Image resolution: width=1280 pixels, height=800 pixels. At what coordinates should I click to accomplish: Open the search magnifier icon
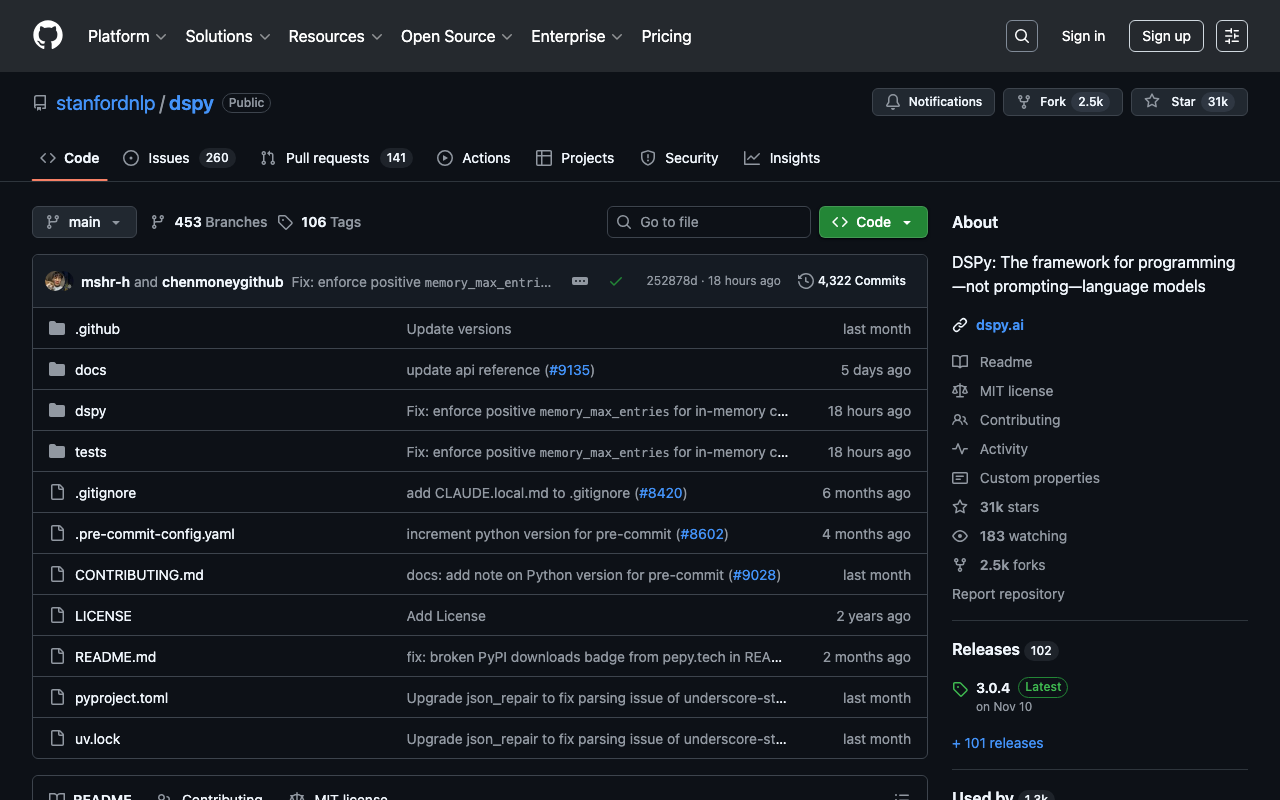[1021, 36]
